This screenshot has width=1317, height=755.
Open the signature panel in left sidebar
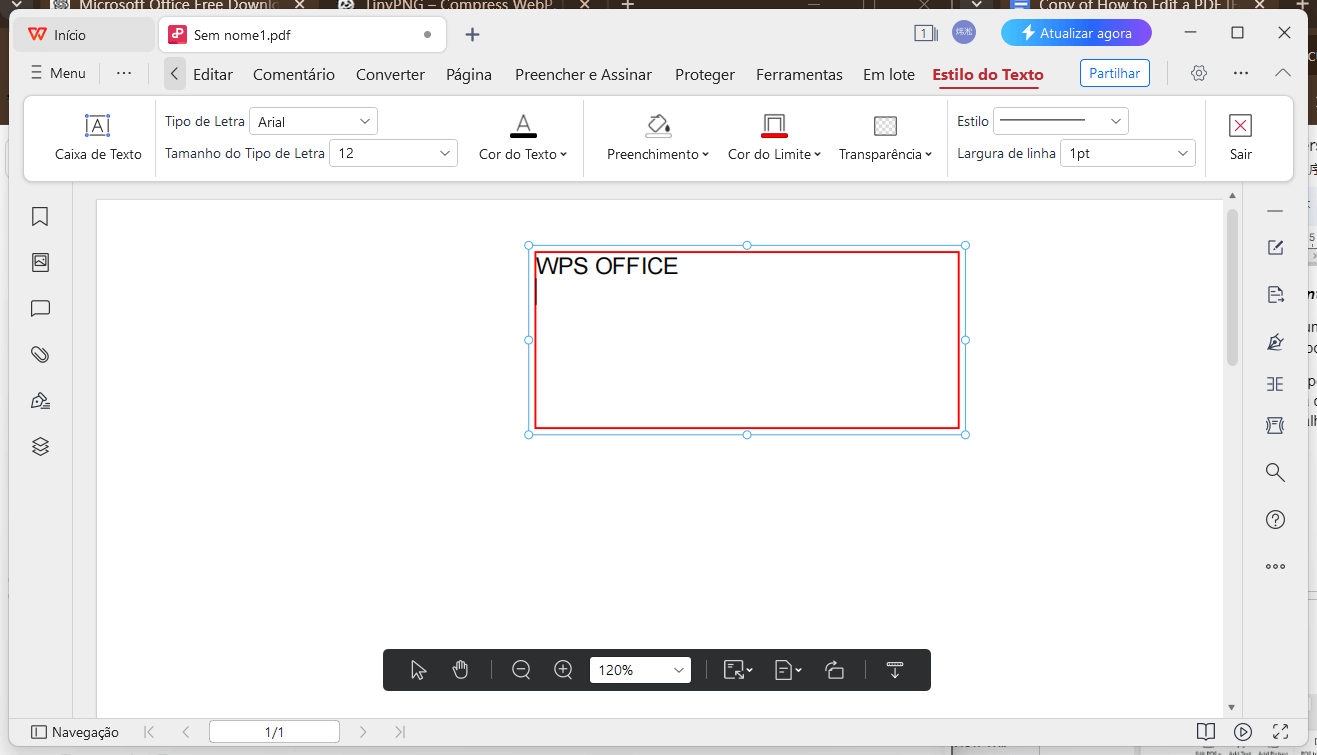click(x=40, y=401)
